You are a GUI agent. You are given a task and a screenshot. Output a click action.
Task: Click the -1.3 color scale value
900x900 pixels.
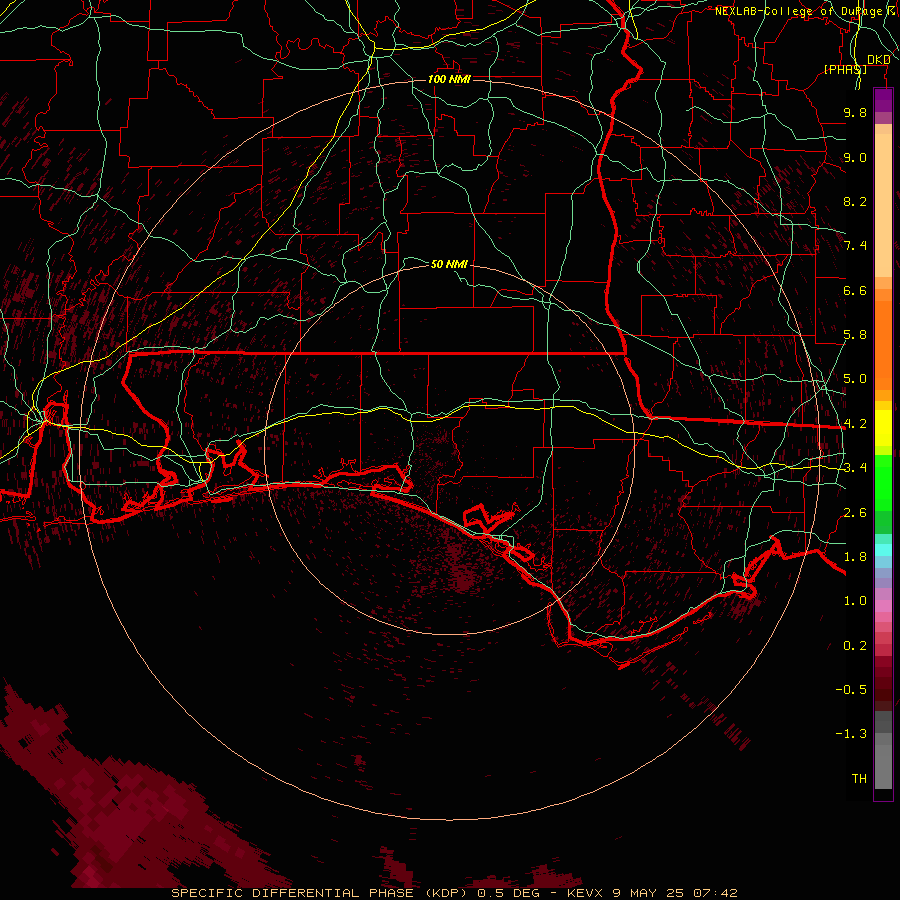(x=851, y=734)
